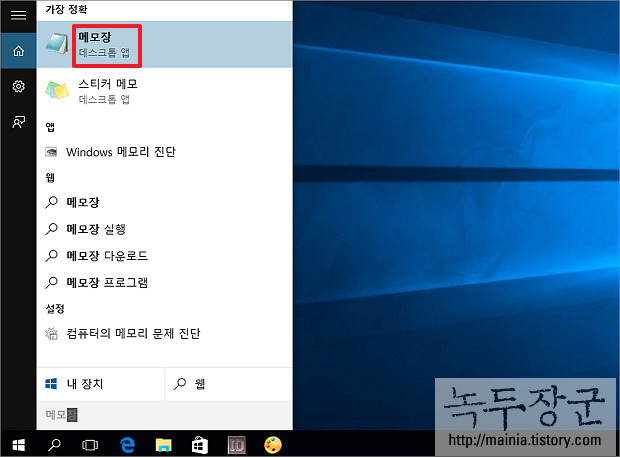The width and height of the screenshot is (620, 457).
Task: Switch to the 웹 search tab
Action: tap(229, 384)
